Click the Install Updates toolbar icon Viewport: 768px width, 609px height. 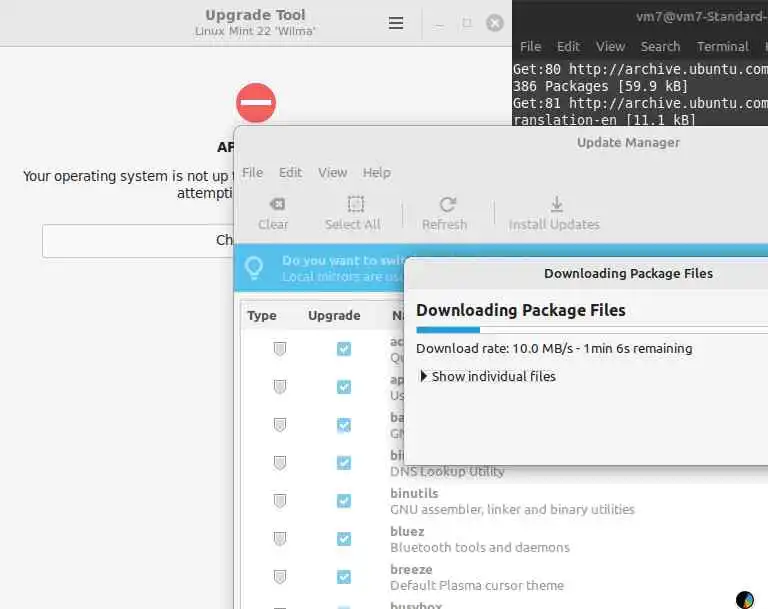click(x=556, y=204)
